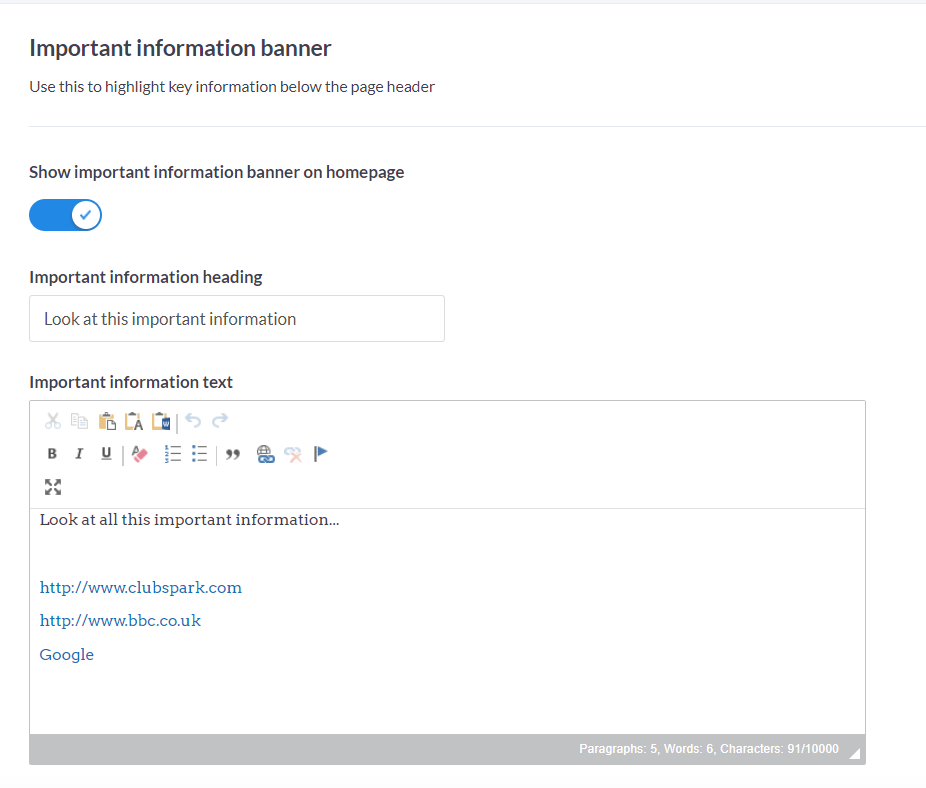Select Paste as plain text icon
The height and width of the screenshot is (788, 926).
pyautogui.click(x=134, y=421)
